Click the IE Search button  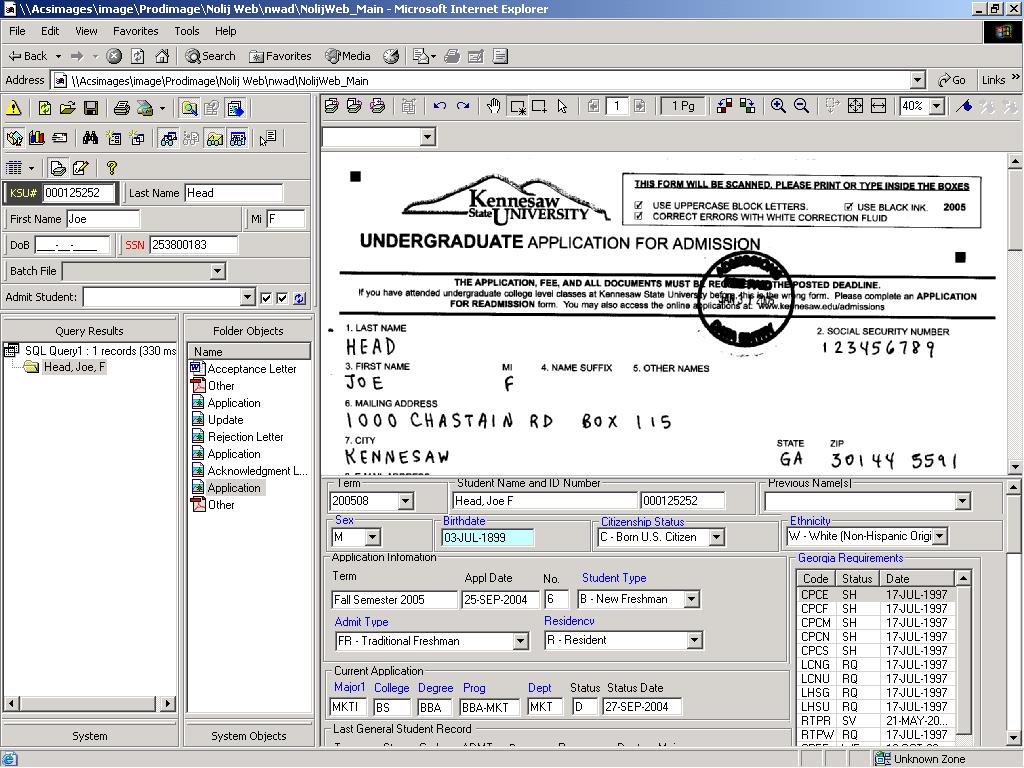tap(210, 56)
